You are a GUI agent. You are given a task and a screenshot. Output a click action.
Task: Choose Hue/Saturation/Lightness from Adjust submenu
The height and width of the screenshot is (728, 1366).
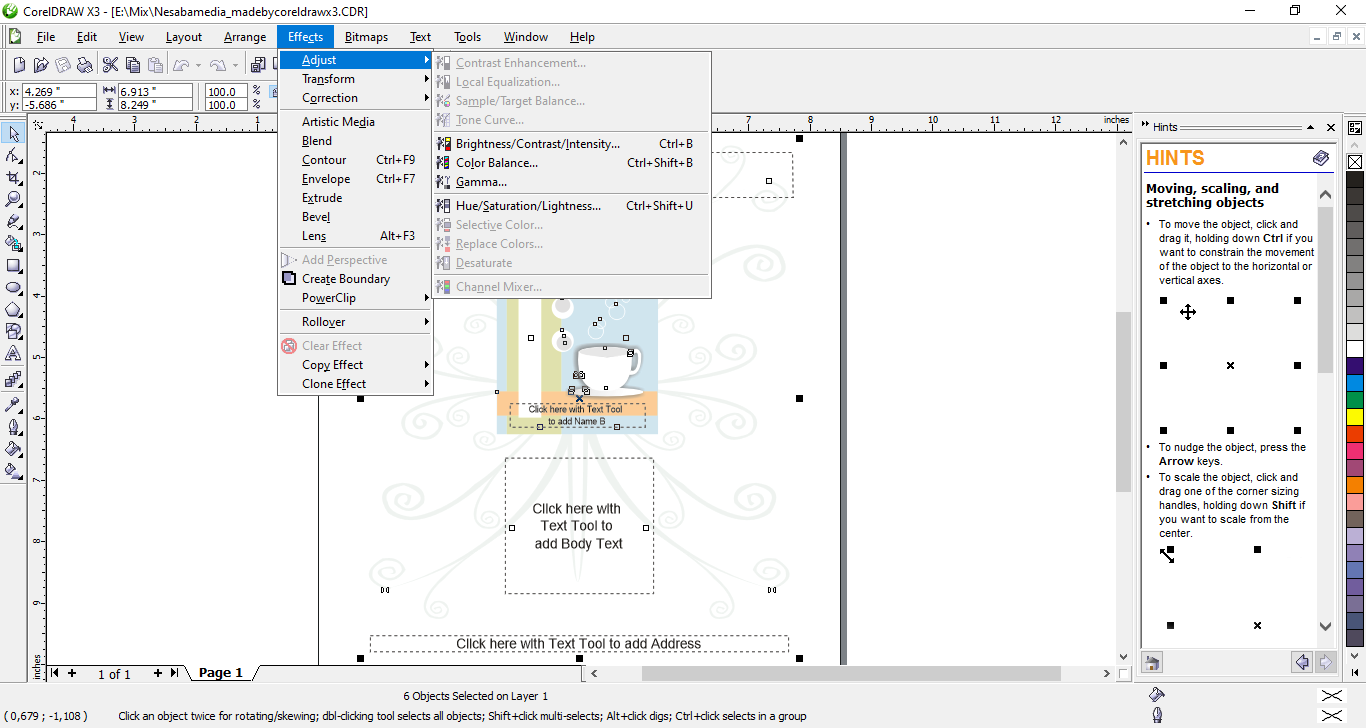point(528,206)
